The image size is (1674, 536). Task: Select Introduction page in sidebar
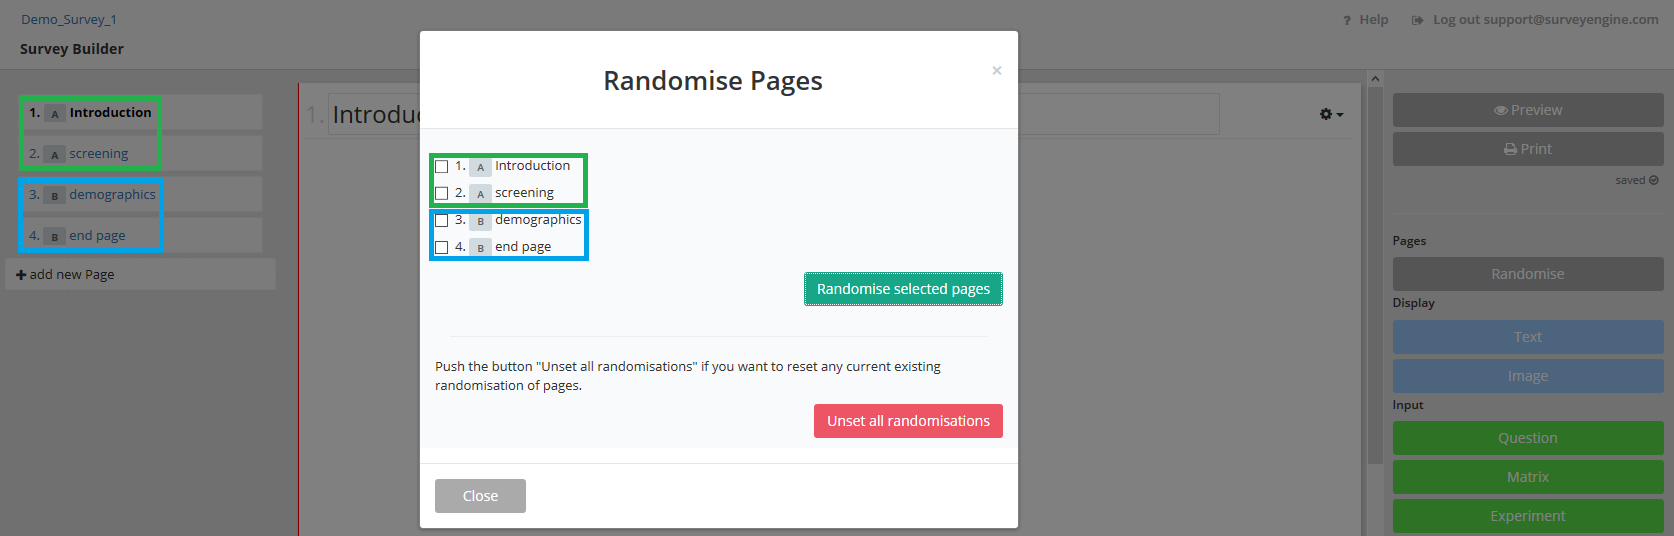coord(142,112)
